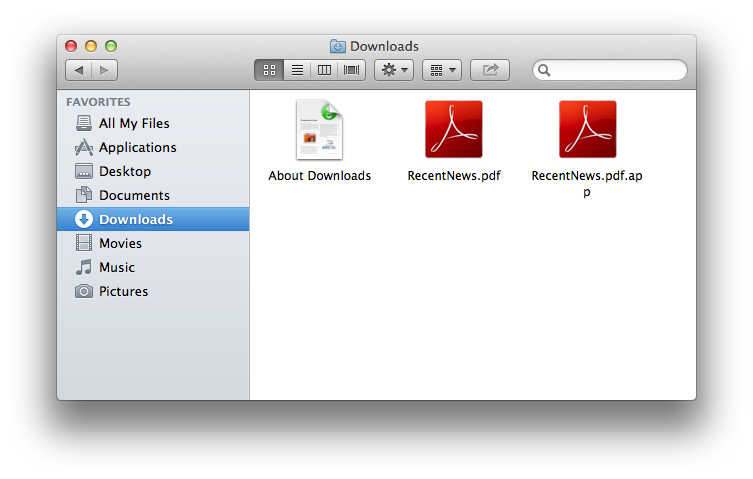Click the search field in toolbar
This screenshot has width=753, height=479.
[x=614, y=70]
